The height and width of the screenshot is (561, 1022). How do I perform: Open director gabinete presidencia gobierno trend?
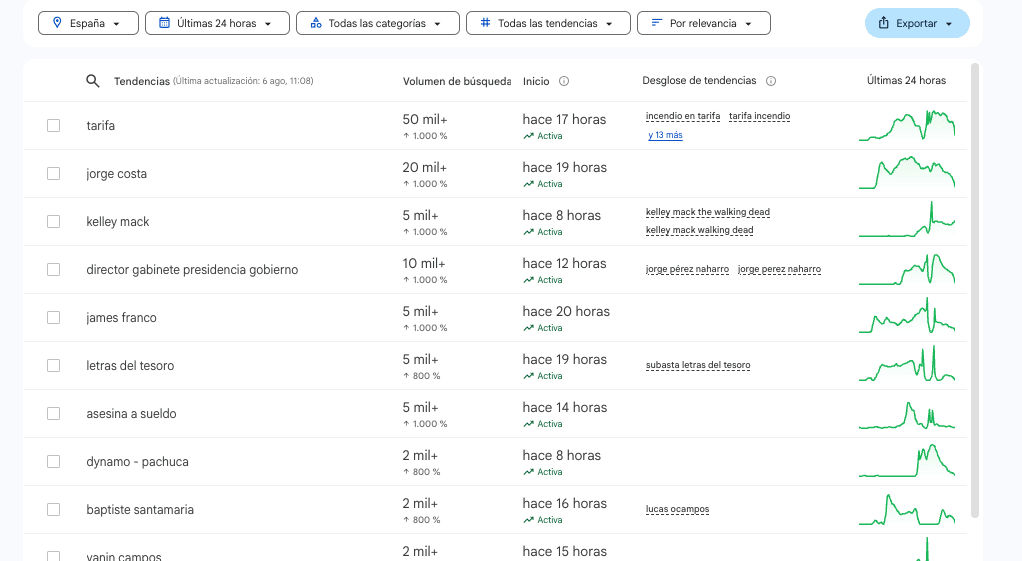point(192,270)
